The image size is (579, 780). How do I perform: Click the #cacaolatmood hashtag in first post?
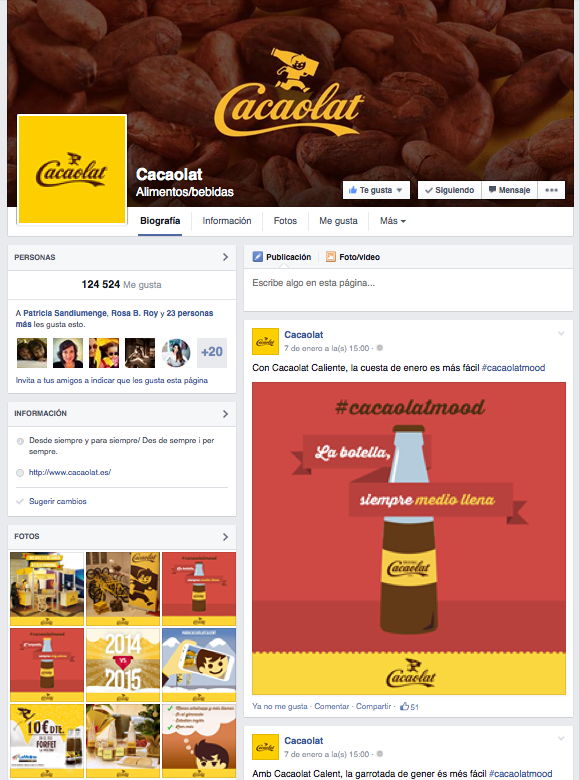tap(513, 368)
